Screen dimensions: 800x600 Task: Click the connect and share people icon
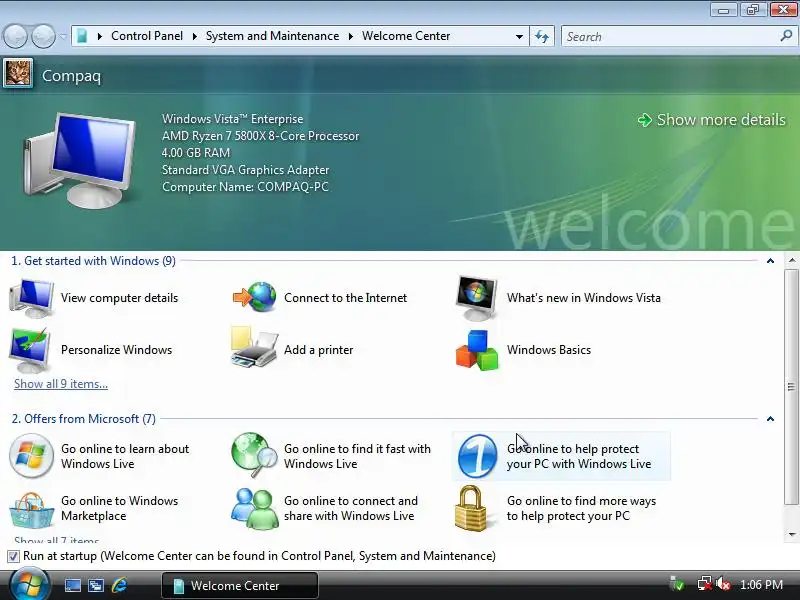254,508
